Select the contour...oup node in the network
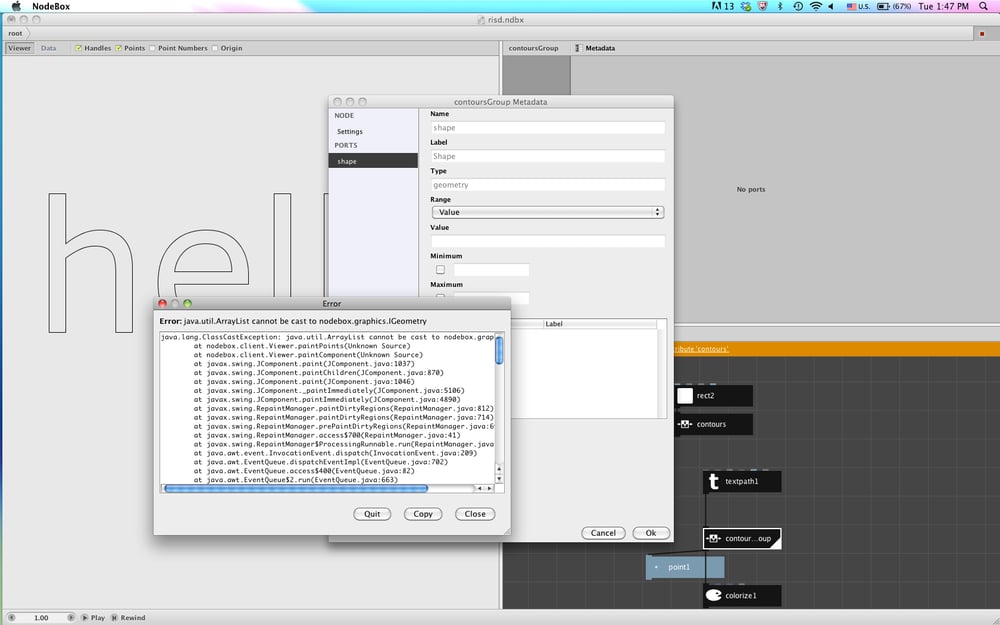Viewport: 1000px width, 625px height. click(x=742, y=538)
